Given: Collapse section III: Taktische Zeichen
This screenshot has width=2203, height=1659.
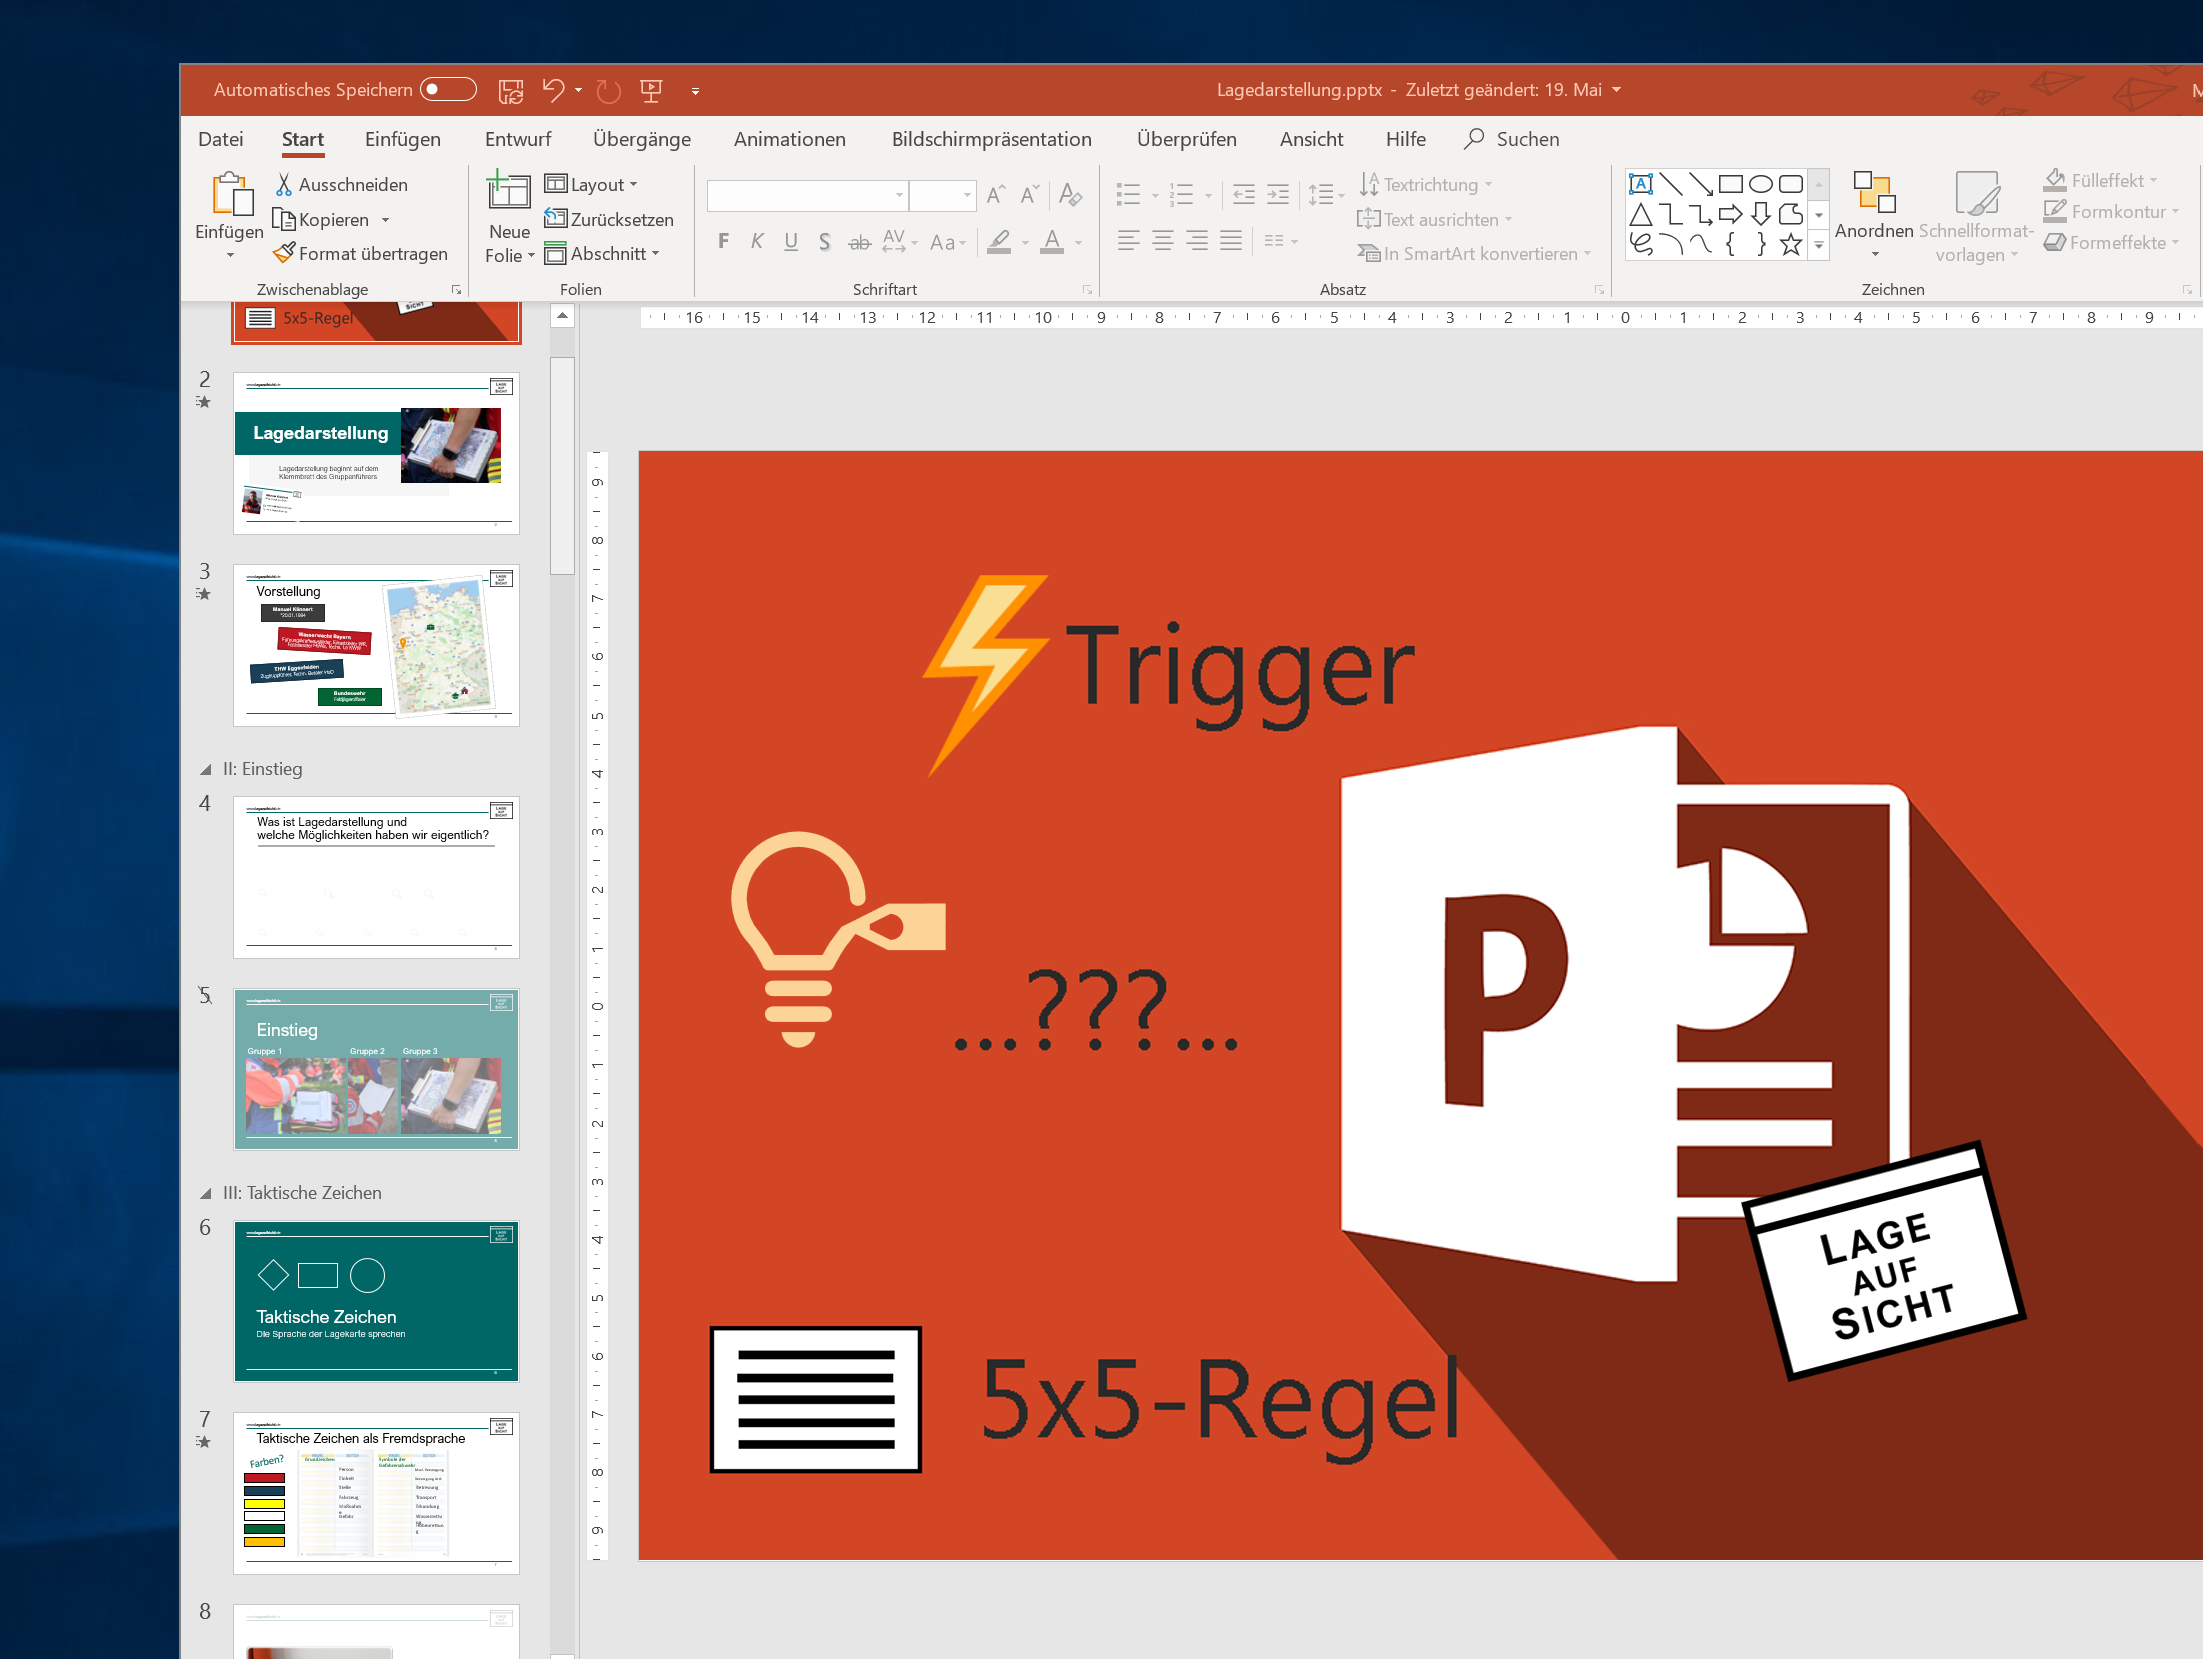Looking at the screenshot, I should click(x=206, y=1194).
